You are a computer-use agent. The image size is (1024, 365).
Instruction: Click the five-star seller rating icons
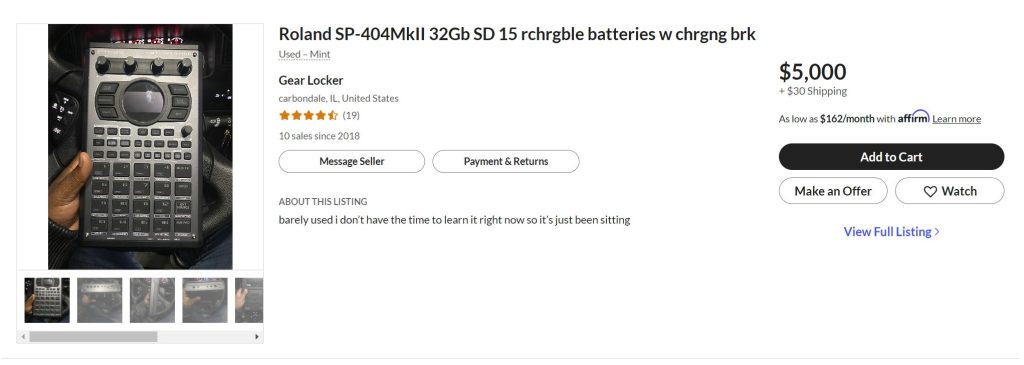click(308, 116)
